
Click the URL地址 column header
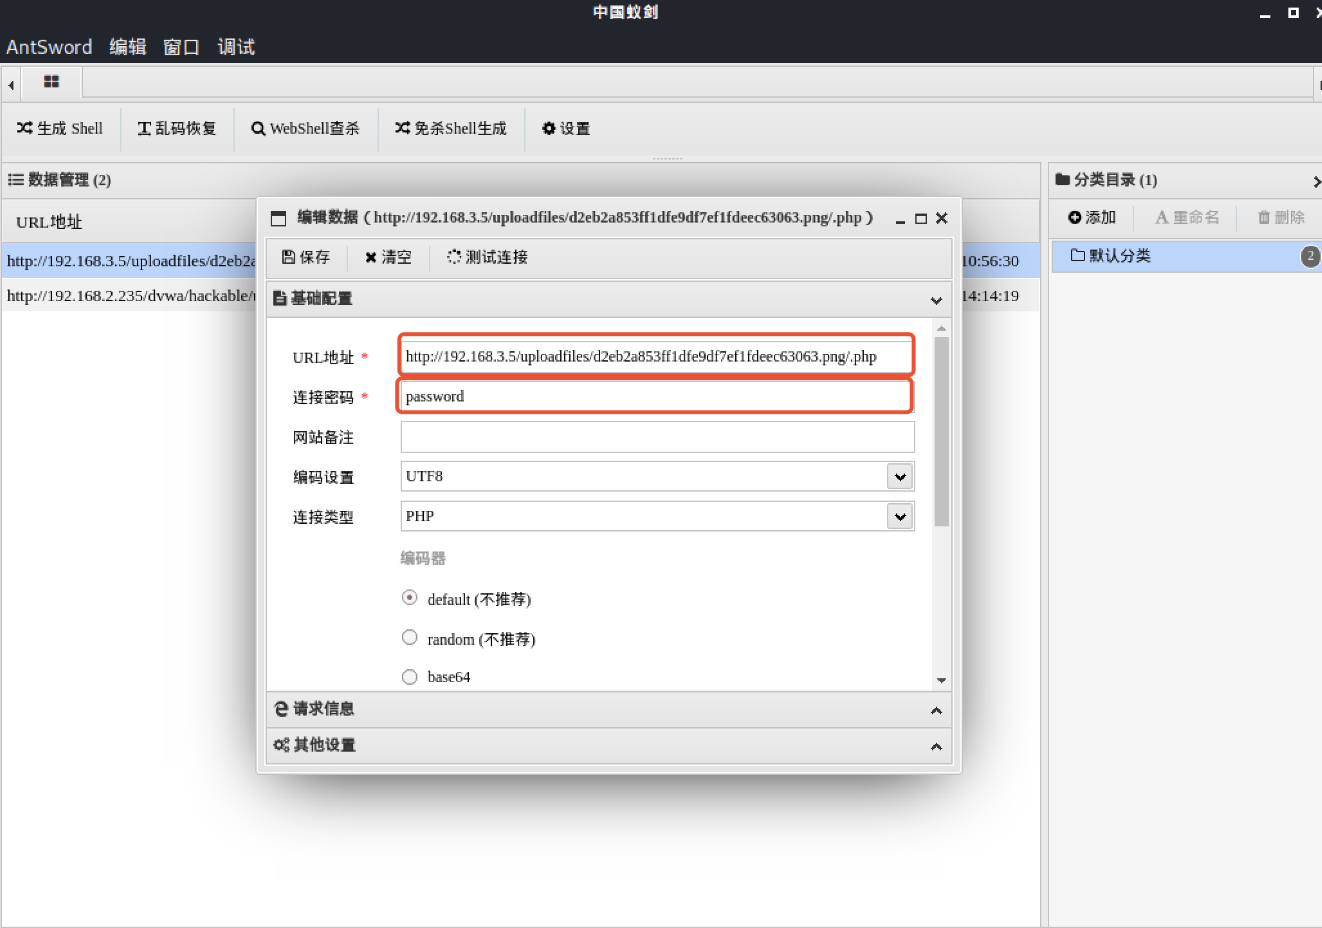[49, 222]
